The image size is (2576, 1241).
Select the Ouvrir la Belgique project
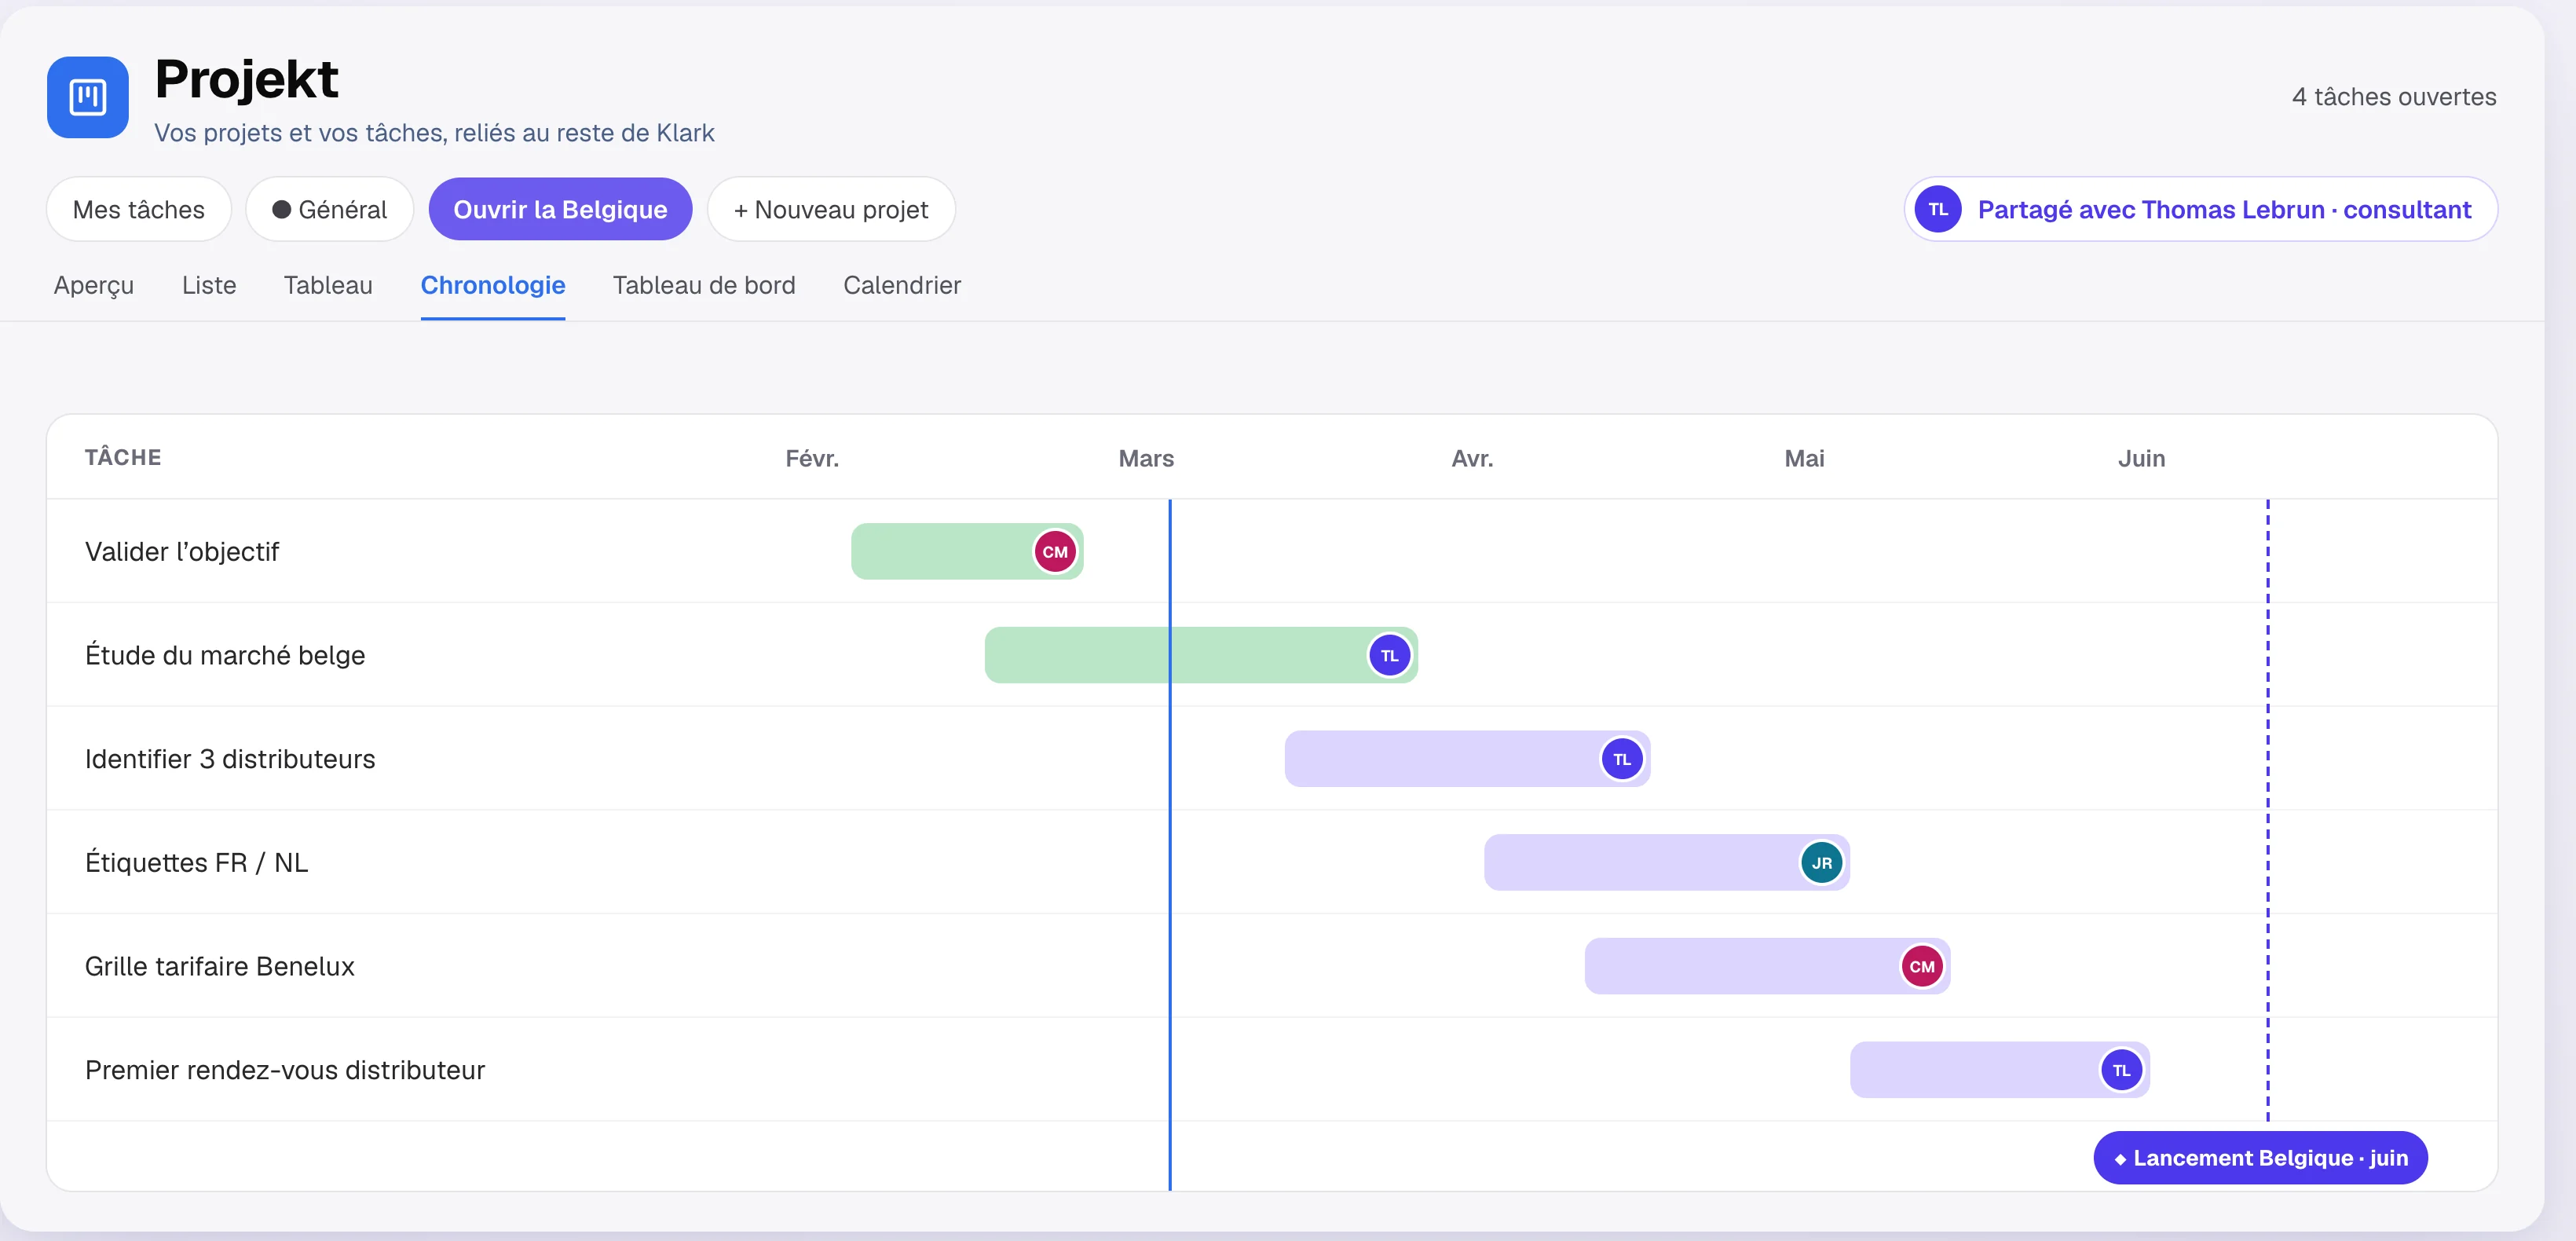(x=560, y=209)
